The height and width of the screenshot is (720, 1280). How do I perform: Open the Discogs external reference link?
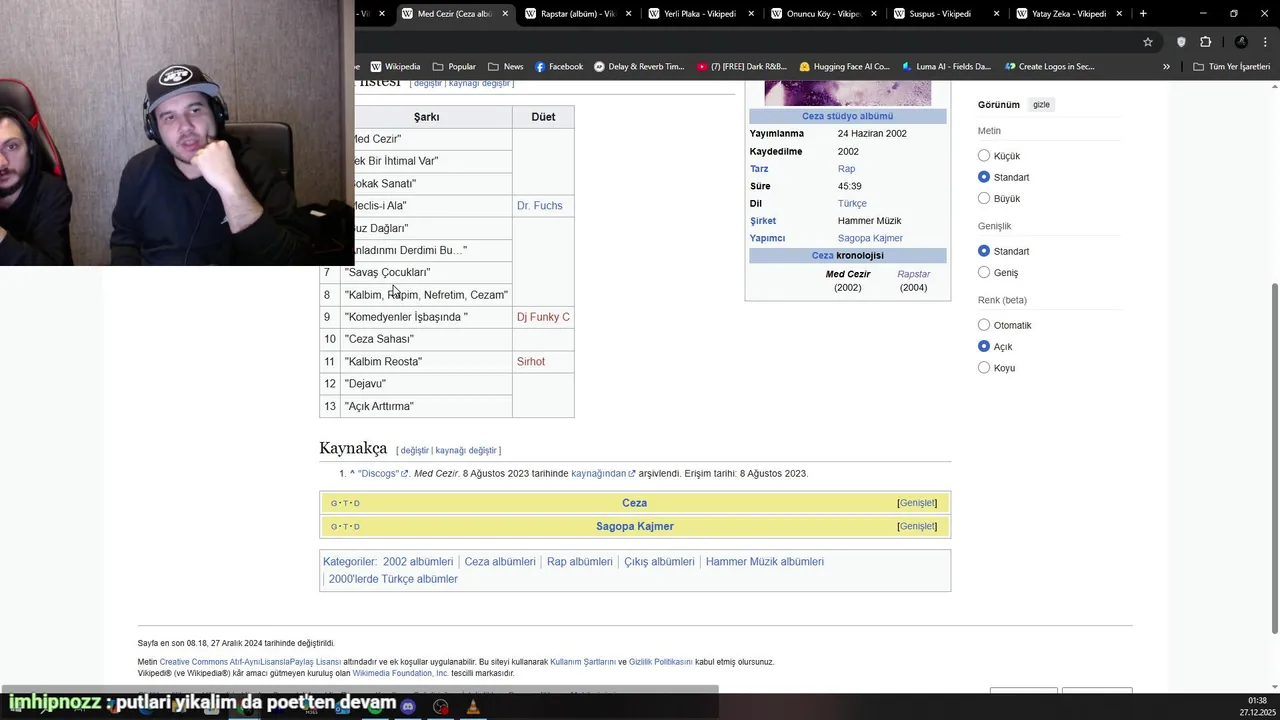(382, 474)
